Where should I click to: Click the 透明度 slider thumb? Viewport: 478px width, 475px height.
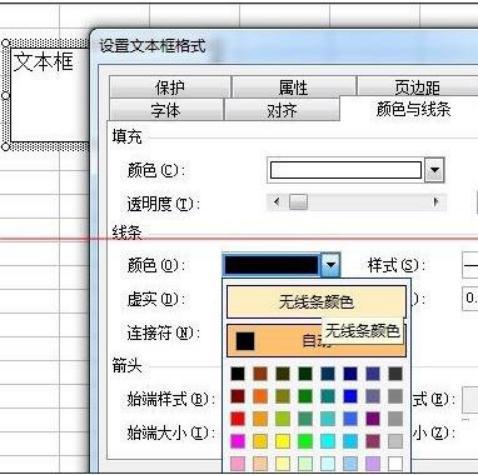coord(298,202)
